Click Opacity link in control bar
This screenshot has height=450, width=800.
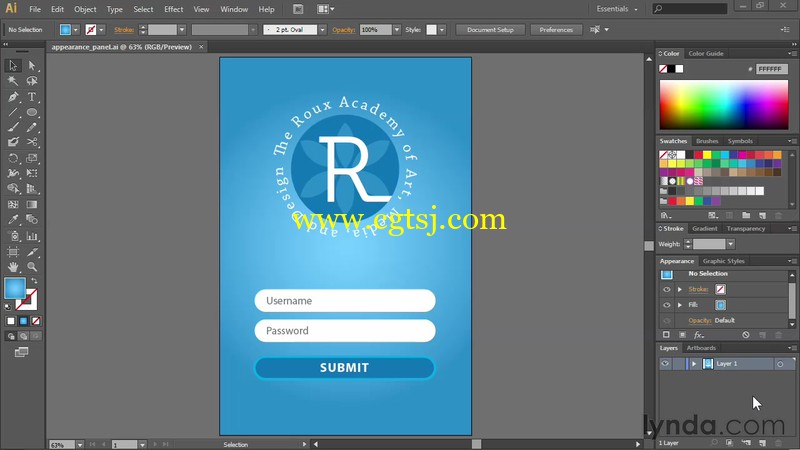(x=343, y=30)
